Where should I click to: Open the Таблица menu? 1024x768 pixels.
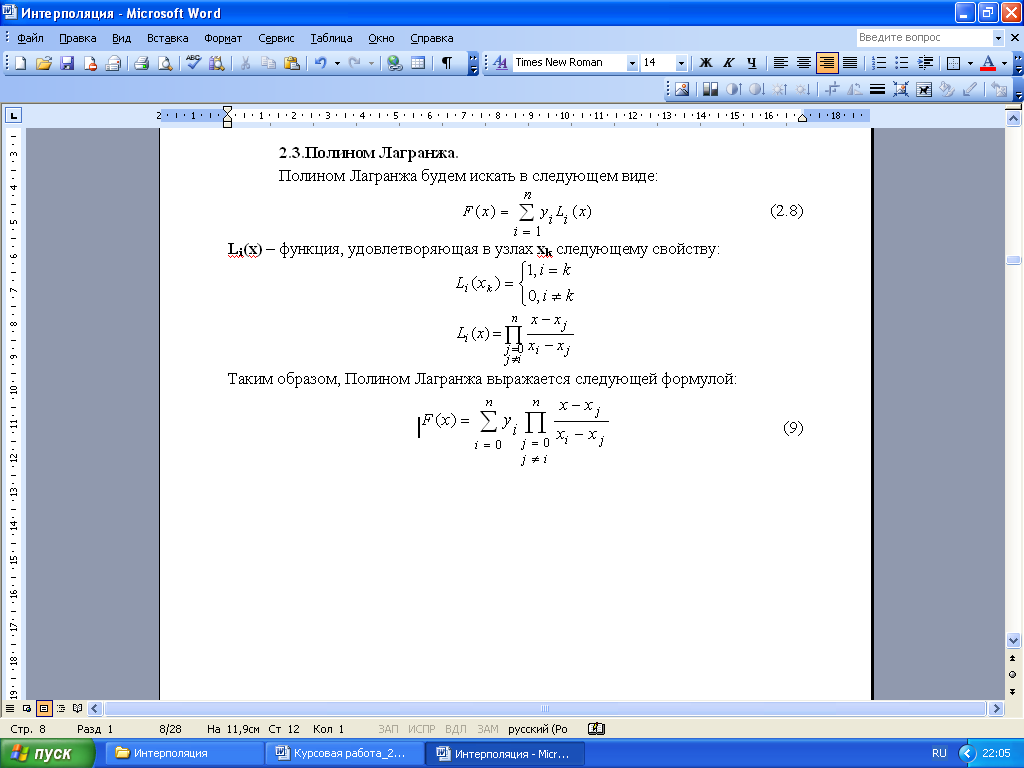(331, 38)
